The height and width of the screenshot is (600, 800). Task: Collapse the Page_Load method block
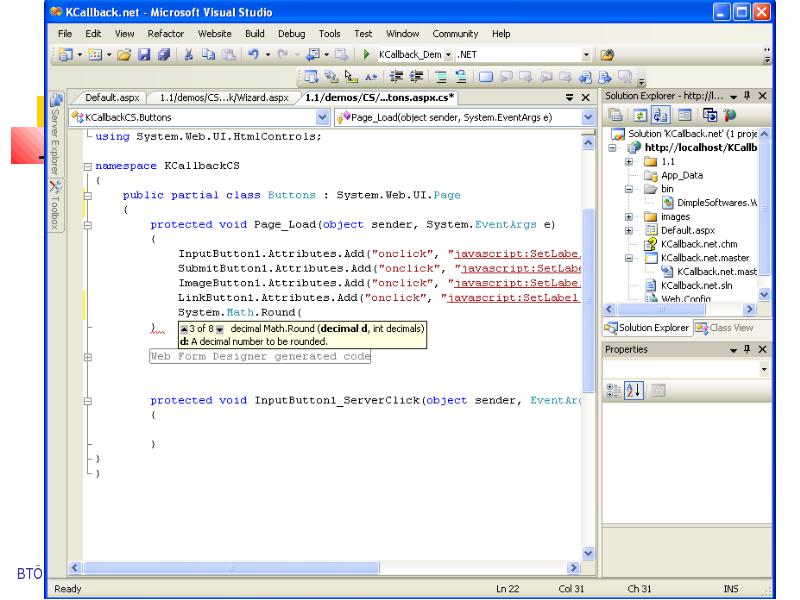(88, 225)
